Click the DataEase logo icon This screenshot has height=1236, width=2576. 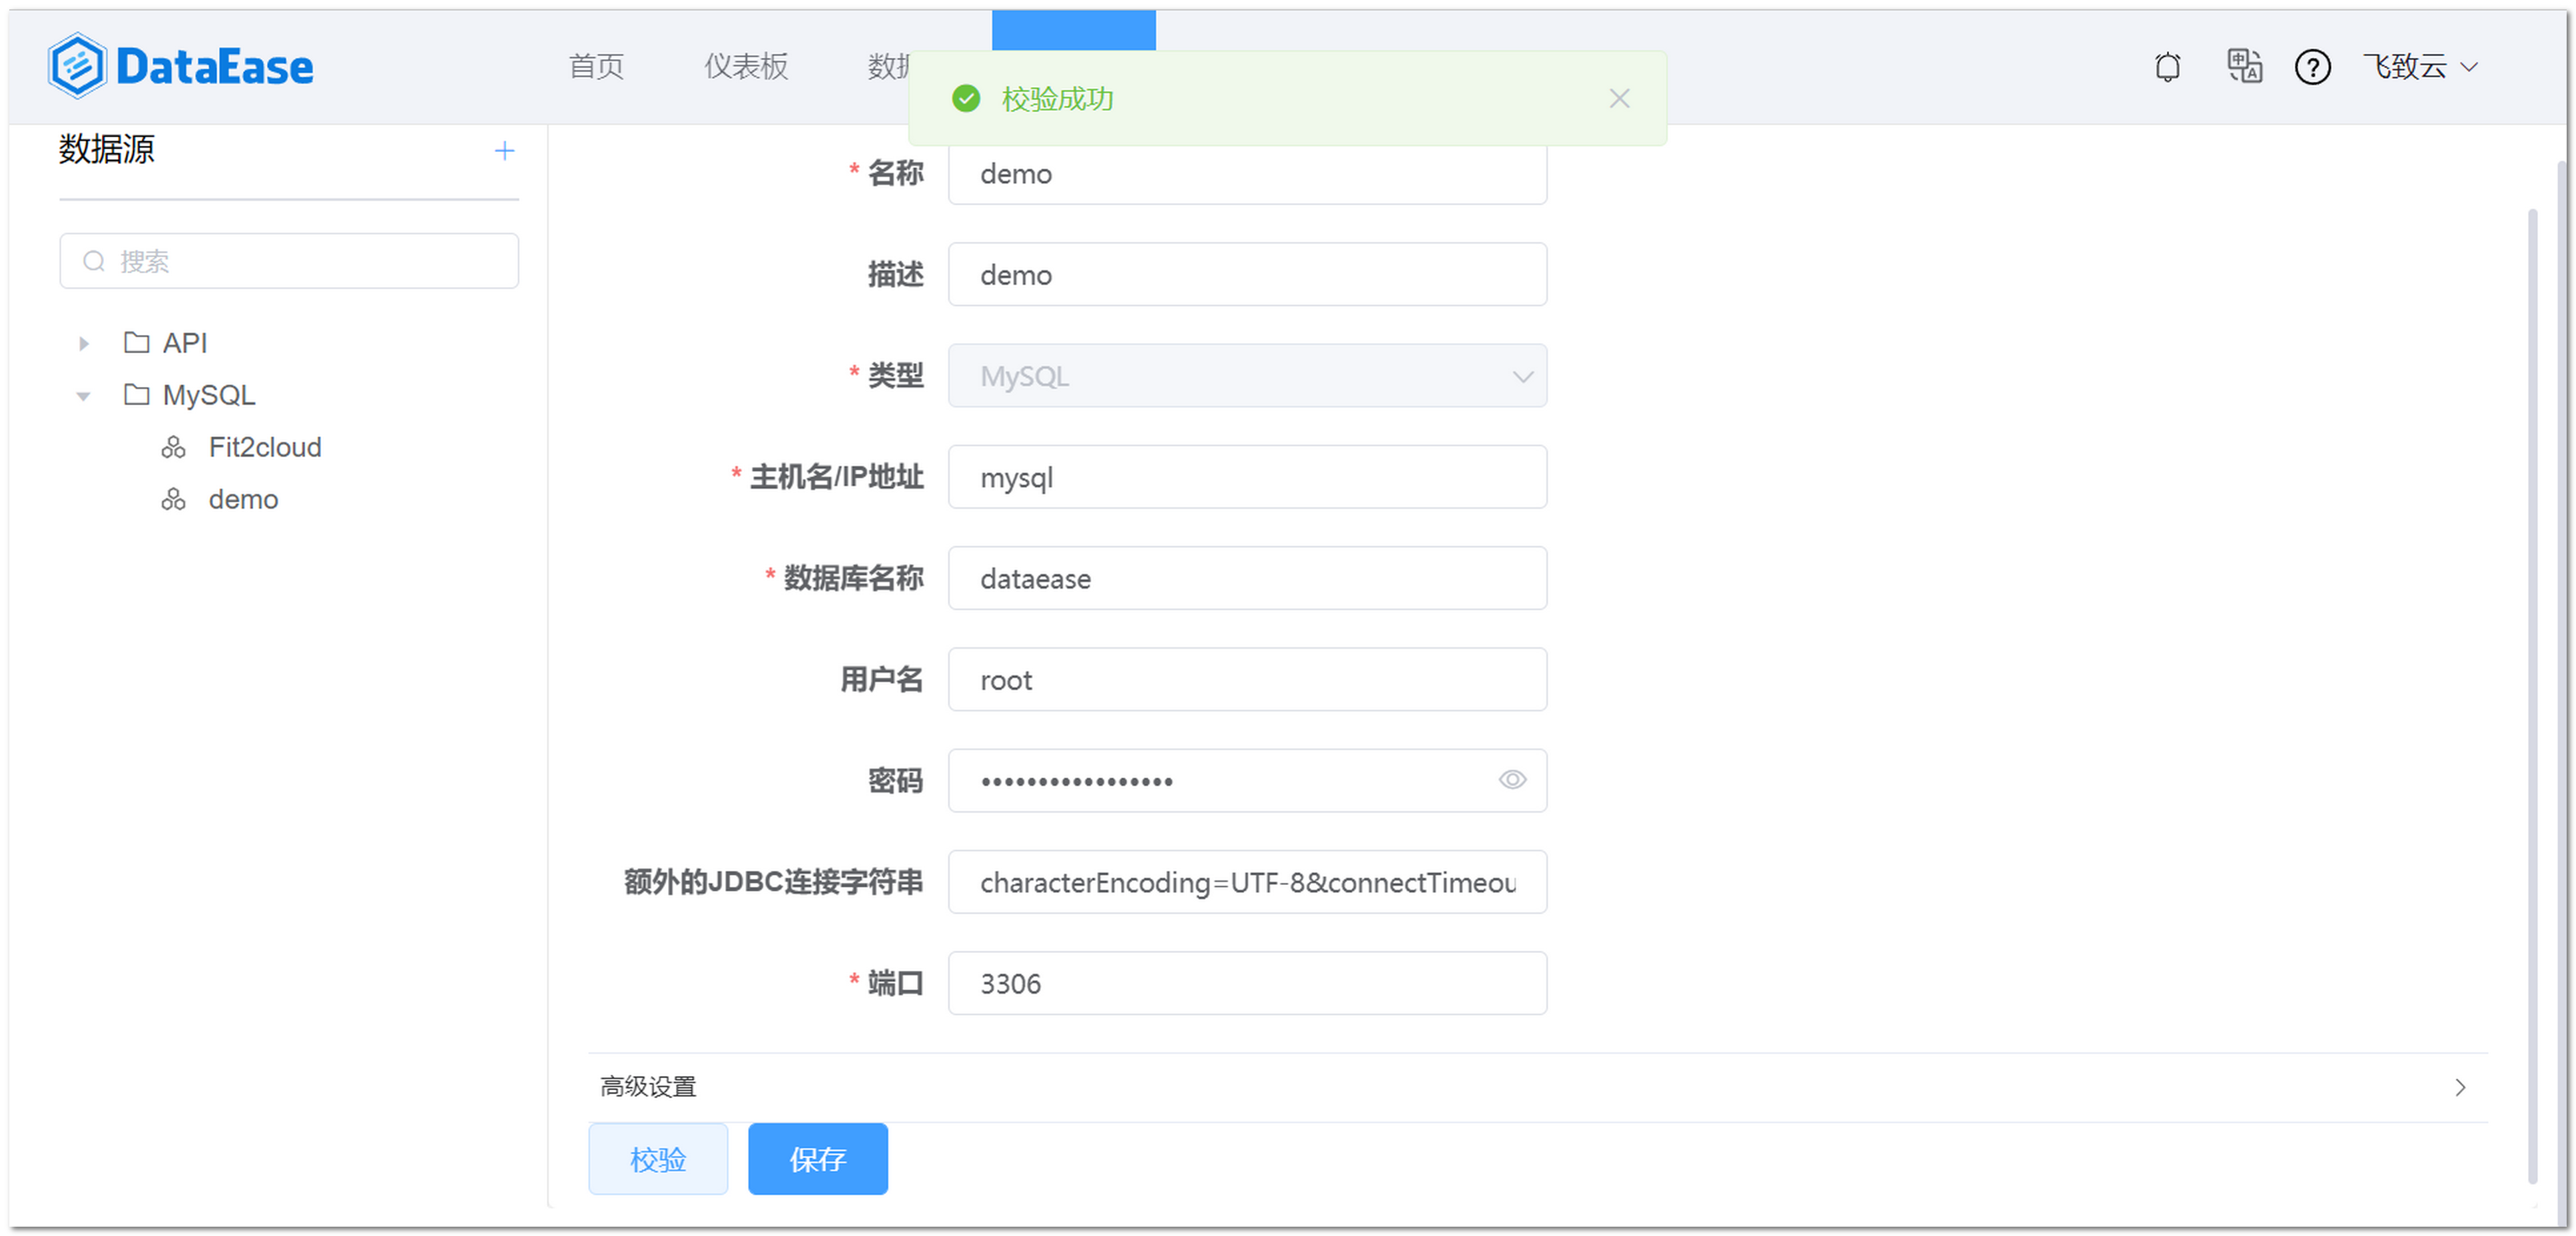pos(76,66)
